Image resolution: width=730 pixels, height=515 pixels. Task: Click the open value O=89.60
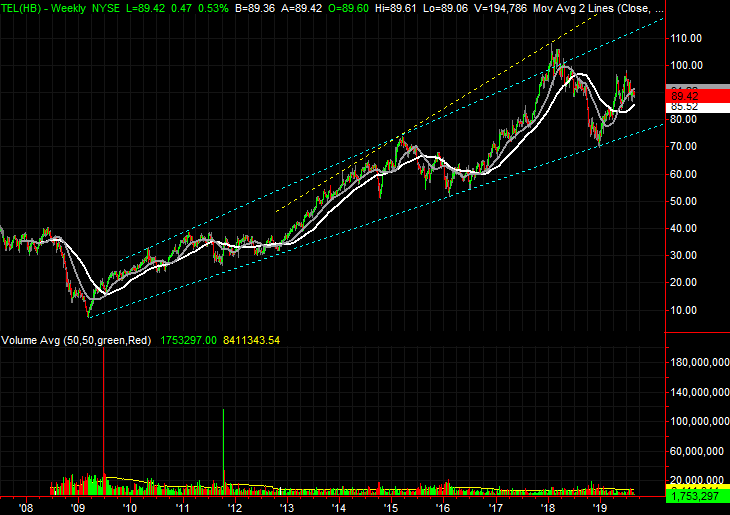coord(348,8)
